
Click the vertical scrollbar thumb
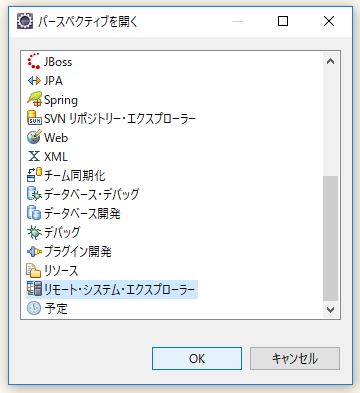(330, 238)
